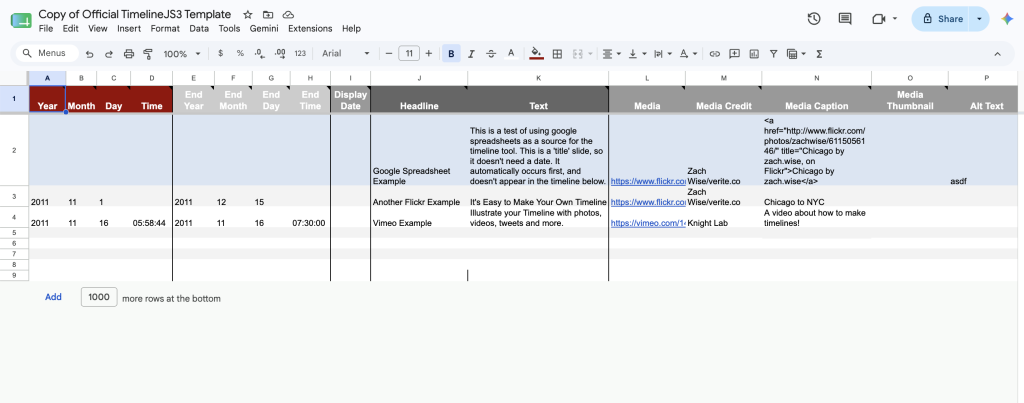This screenshot has width=1024, height=403.
Task: Star this spreadsheet
Action: tap(248, 14)
